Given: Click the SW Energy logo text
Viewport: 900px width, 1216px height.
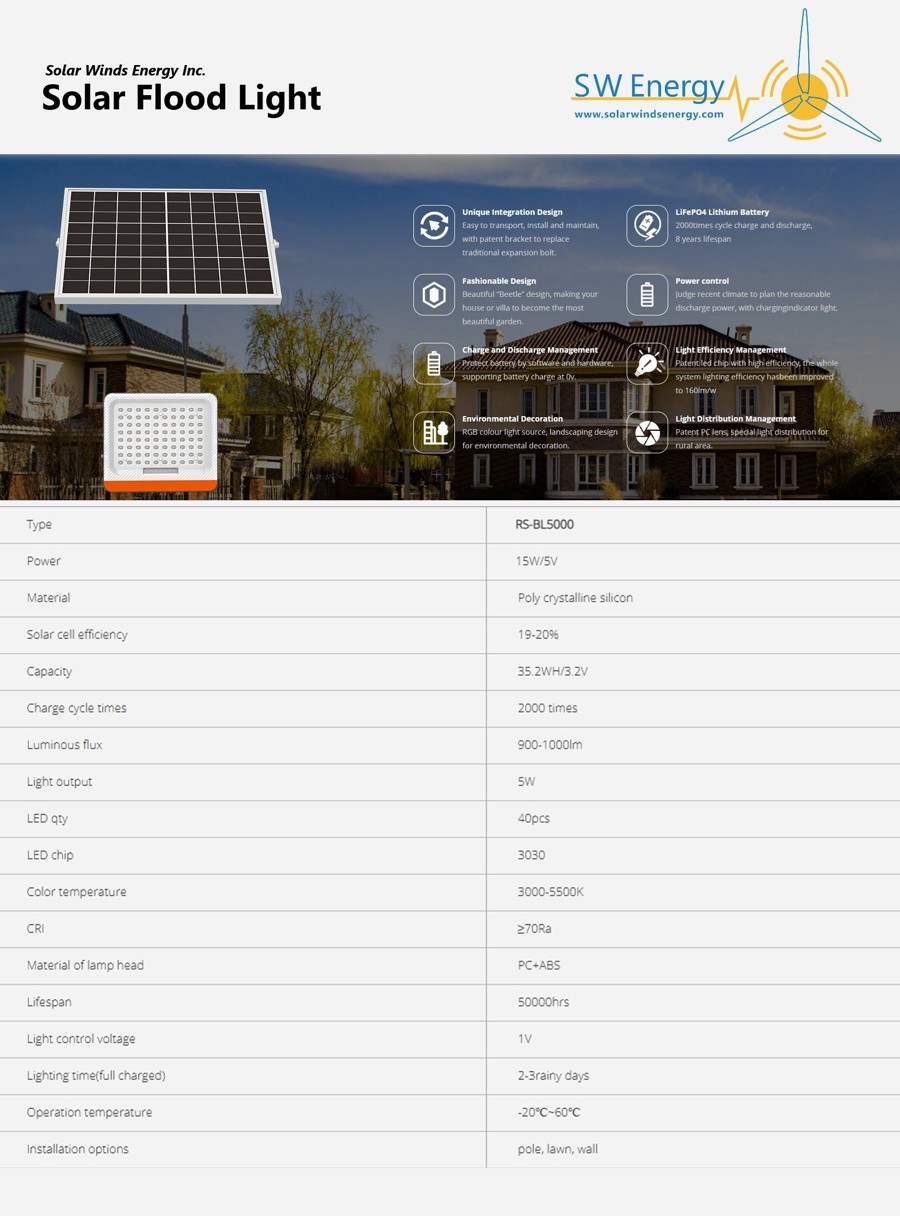Looking at the screenshot, I should tap(648, 87).
